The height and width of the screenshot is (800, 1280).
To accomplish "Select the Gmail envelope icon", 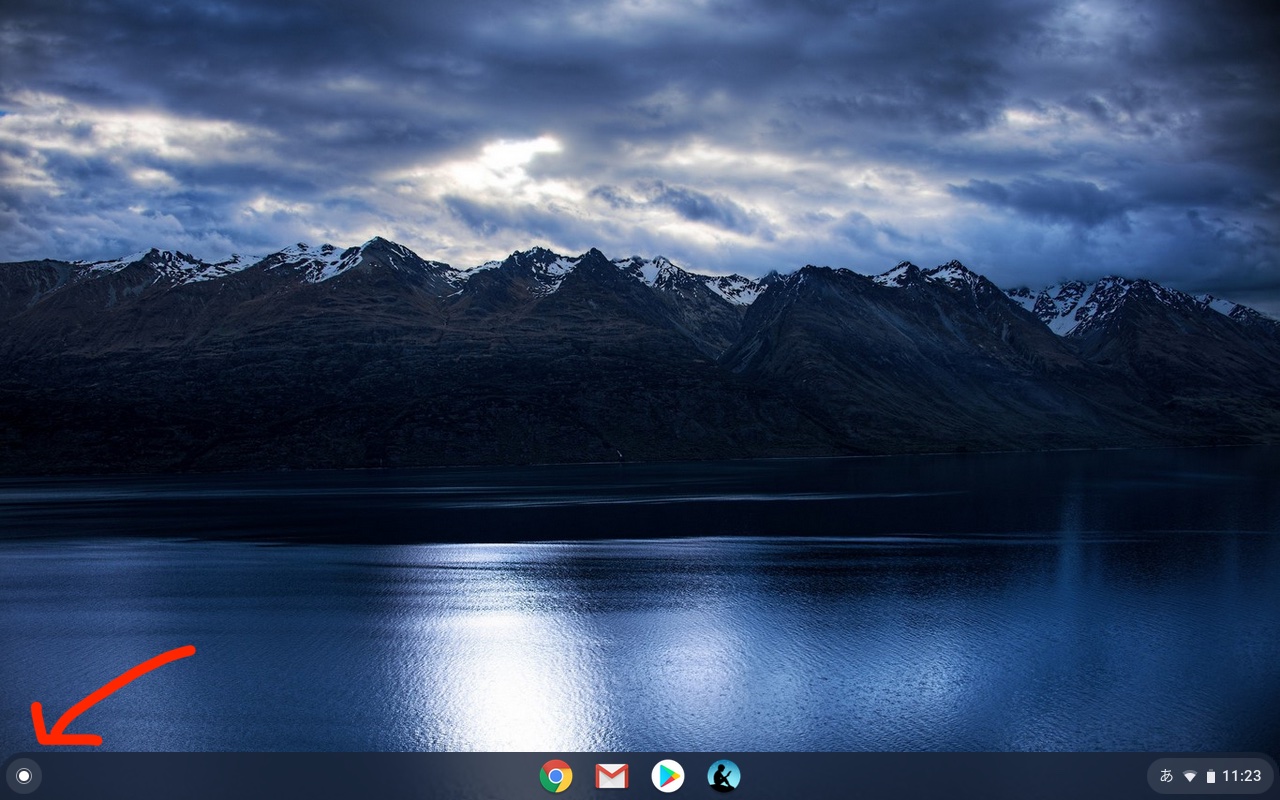I will pyautogui.click(x=612, y=776).
